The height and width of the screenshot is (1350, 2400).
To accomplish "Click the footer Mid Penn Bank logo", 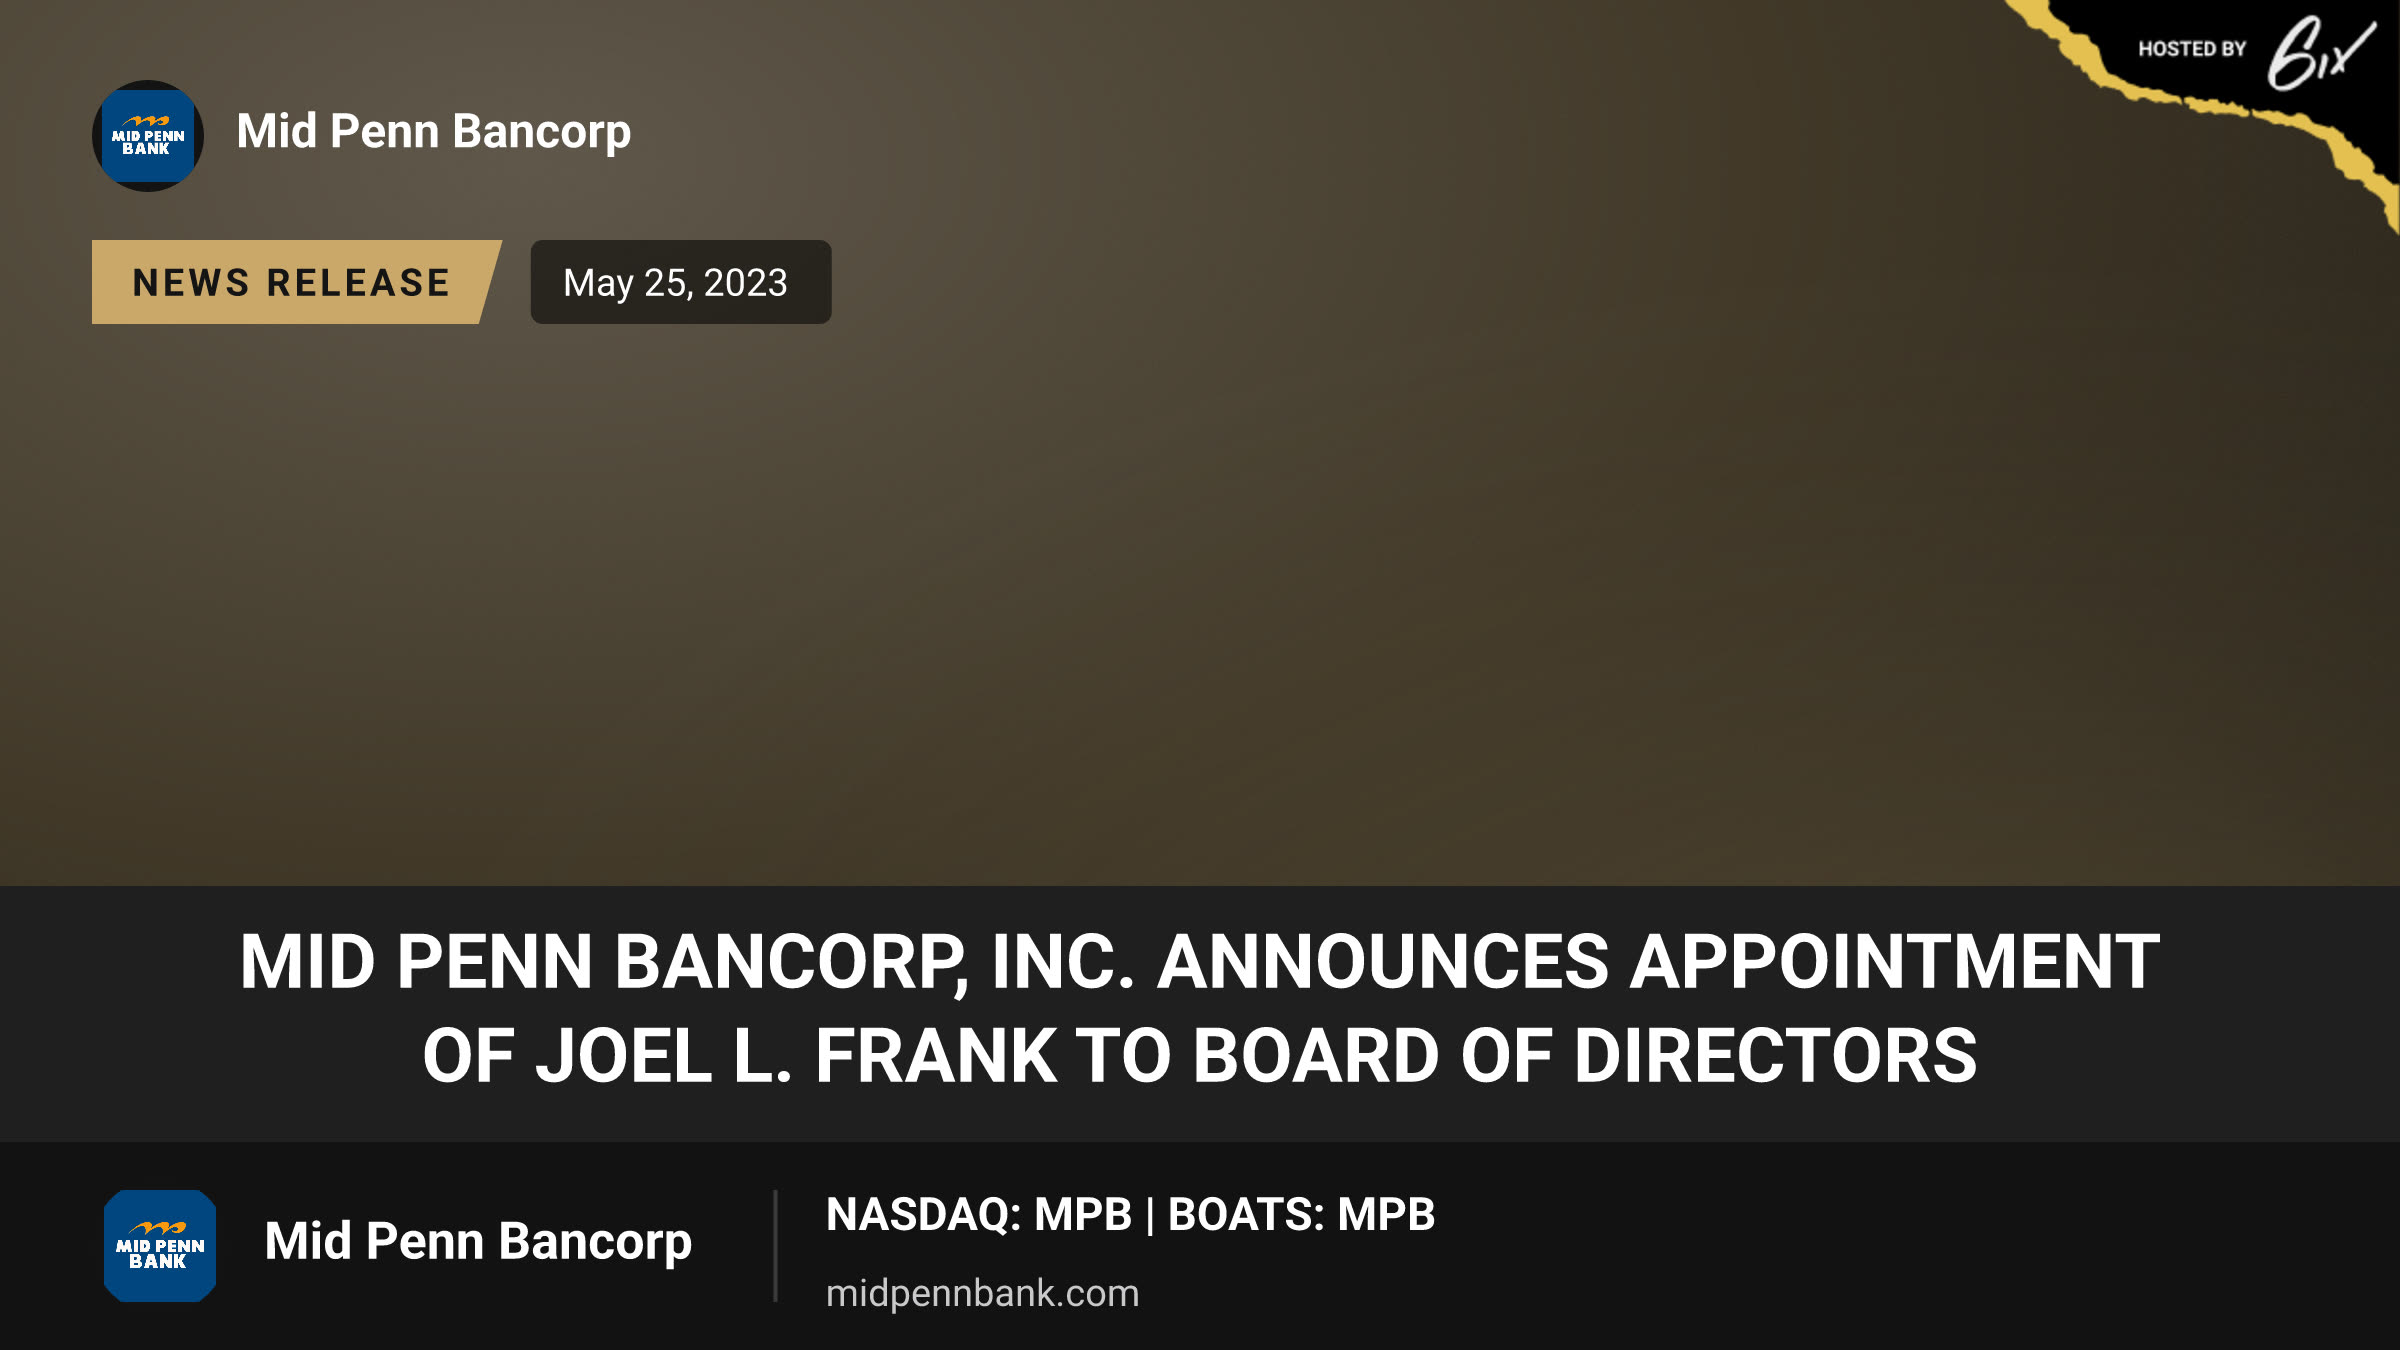I will [x=160, y=1246].
